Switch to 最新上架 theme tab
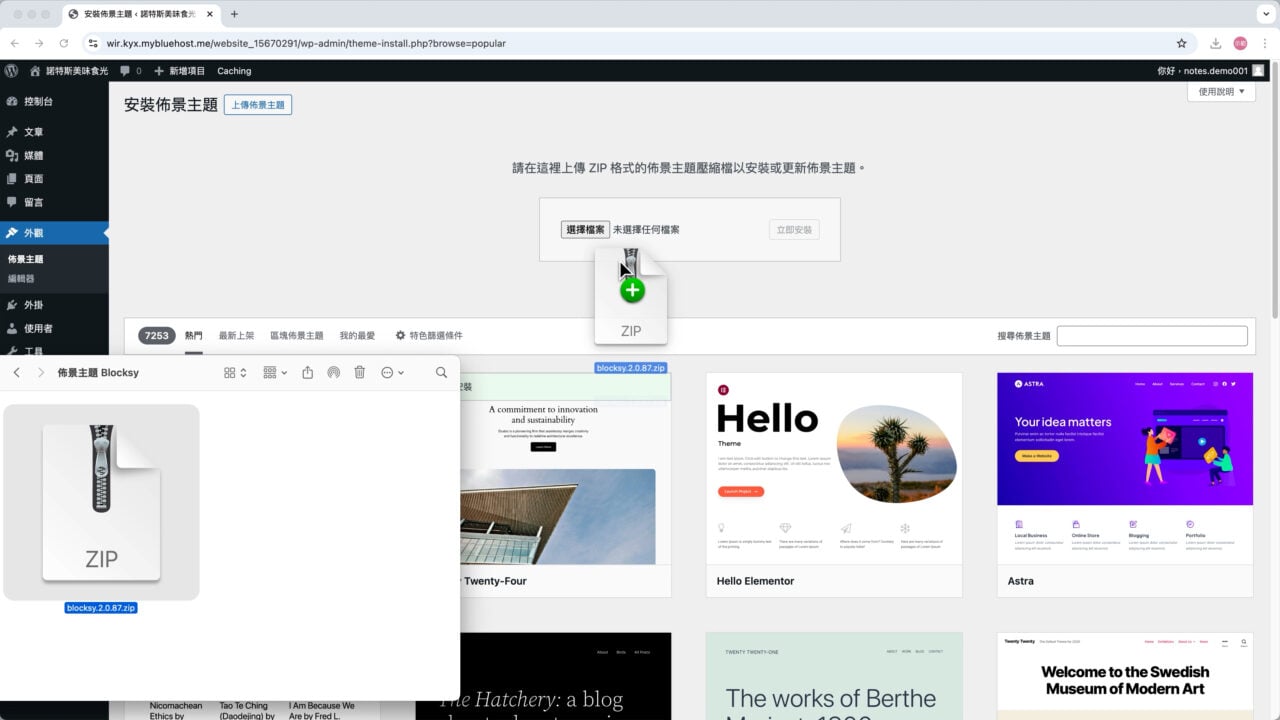1280x720 pixels. coord(237,336)
